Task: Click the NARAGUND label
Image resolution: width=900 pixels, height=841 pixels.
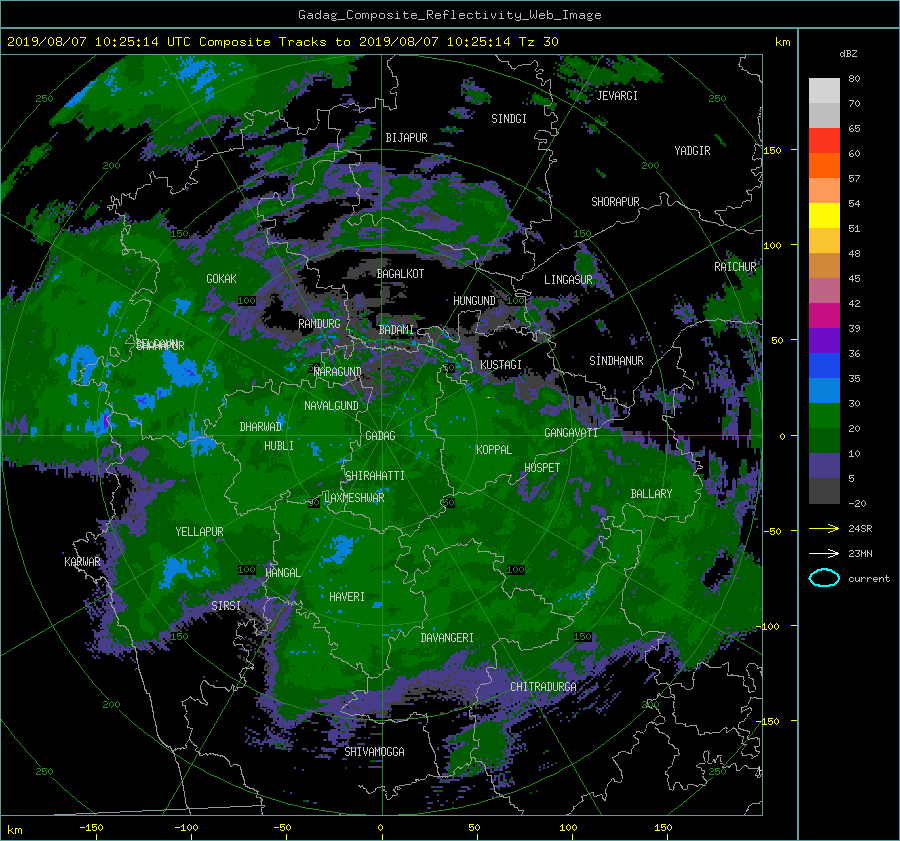Action: (338, 372)
